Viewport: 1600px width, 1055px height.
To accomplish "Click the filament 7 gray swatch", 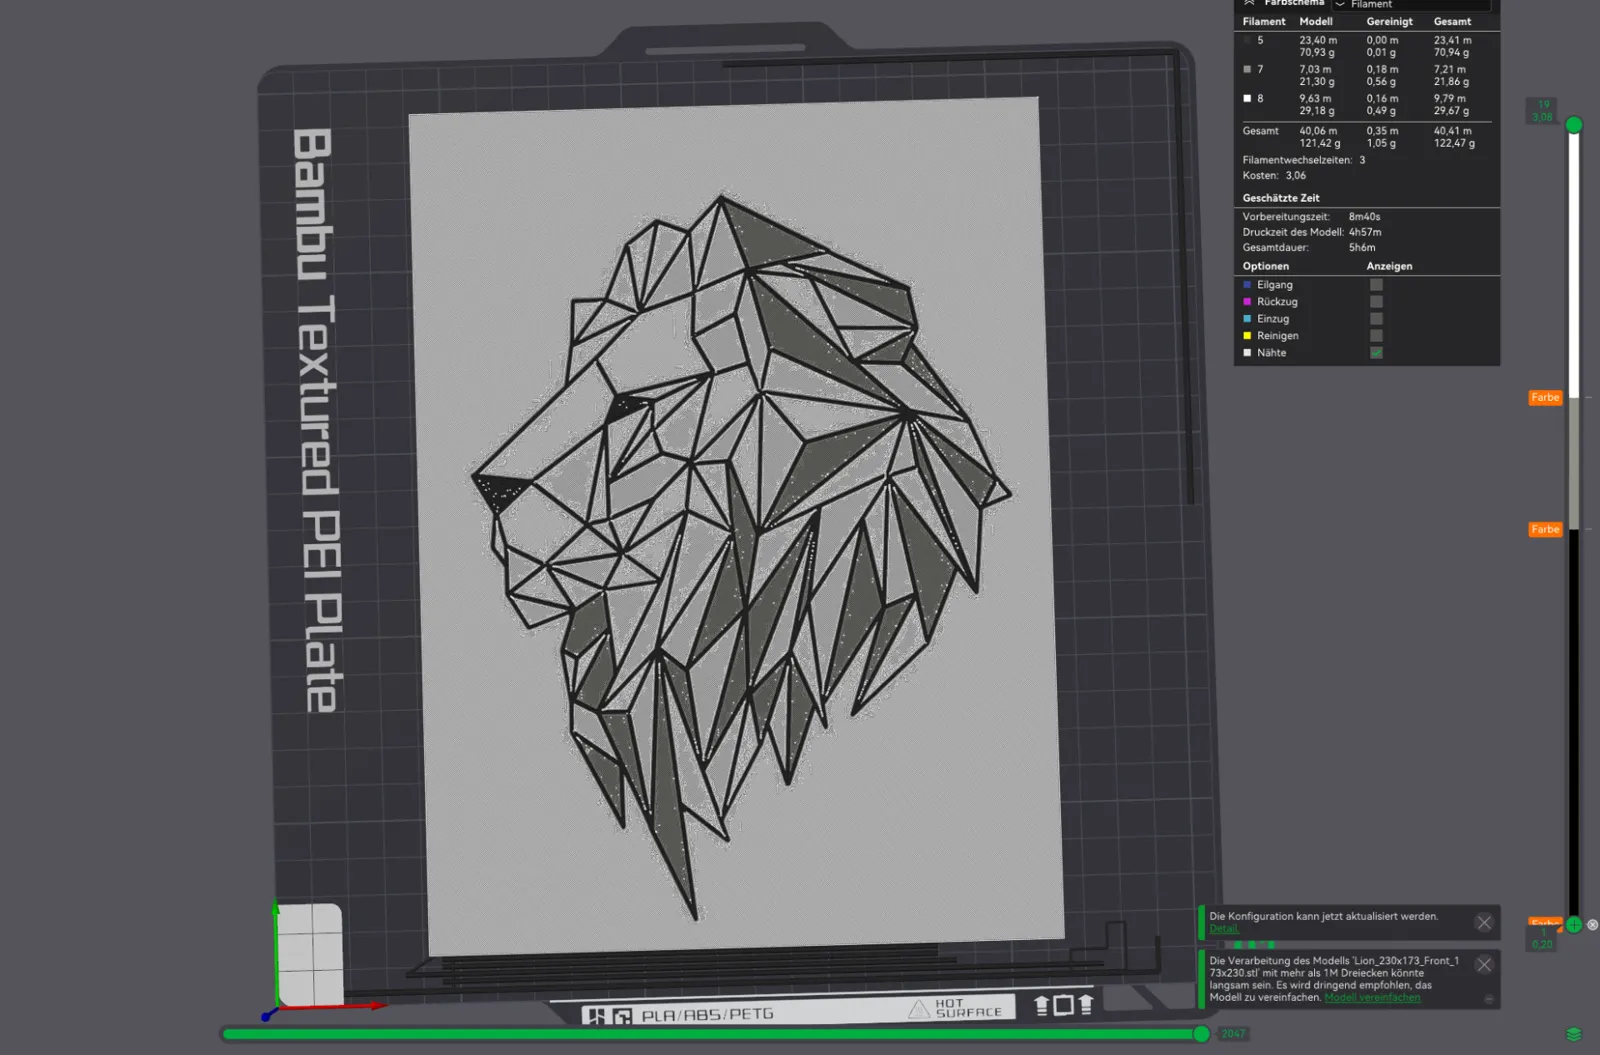I will click(1247, 70).
